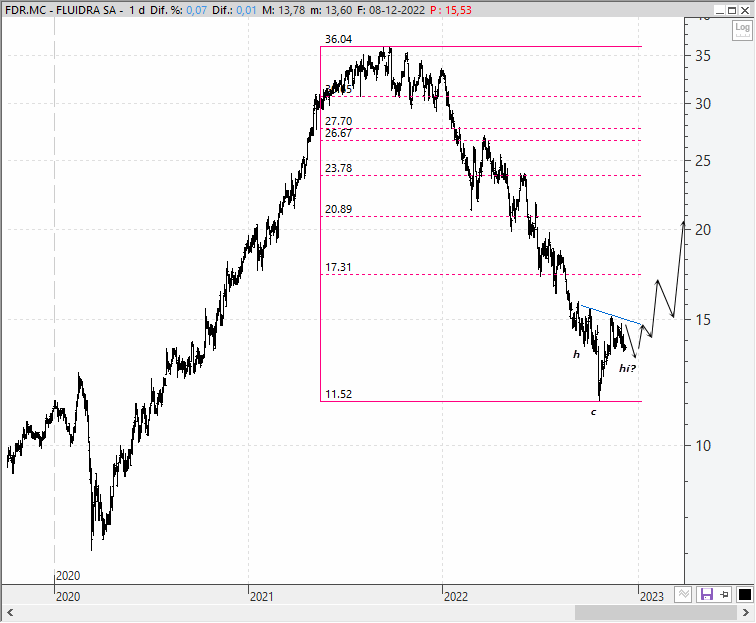The image size is (756, 623).
Task: Click the 30 price axis label
Action: [x=703, y=104]
